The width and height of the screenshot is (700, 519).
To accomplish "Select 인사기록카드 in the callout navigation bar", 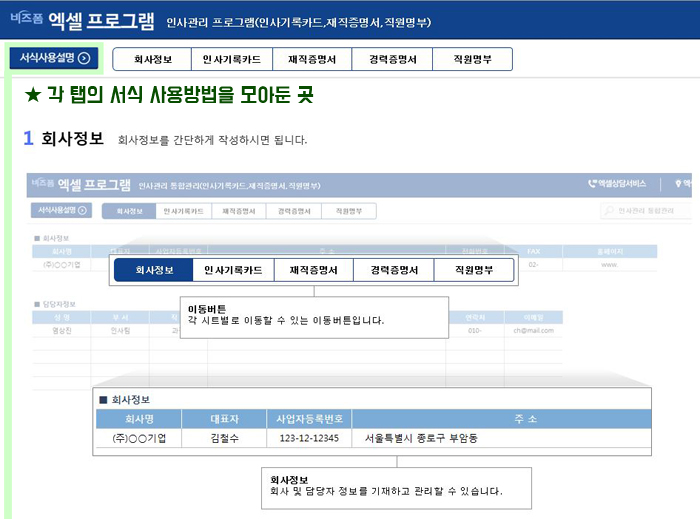I will pyautogui.click(x=233, y=270).
